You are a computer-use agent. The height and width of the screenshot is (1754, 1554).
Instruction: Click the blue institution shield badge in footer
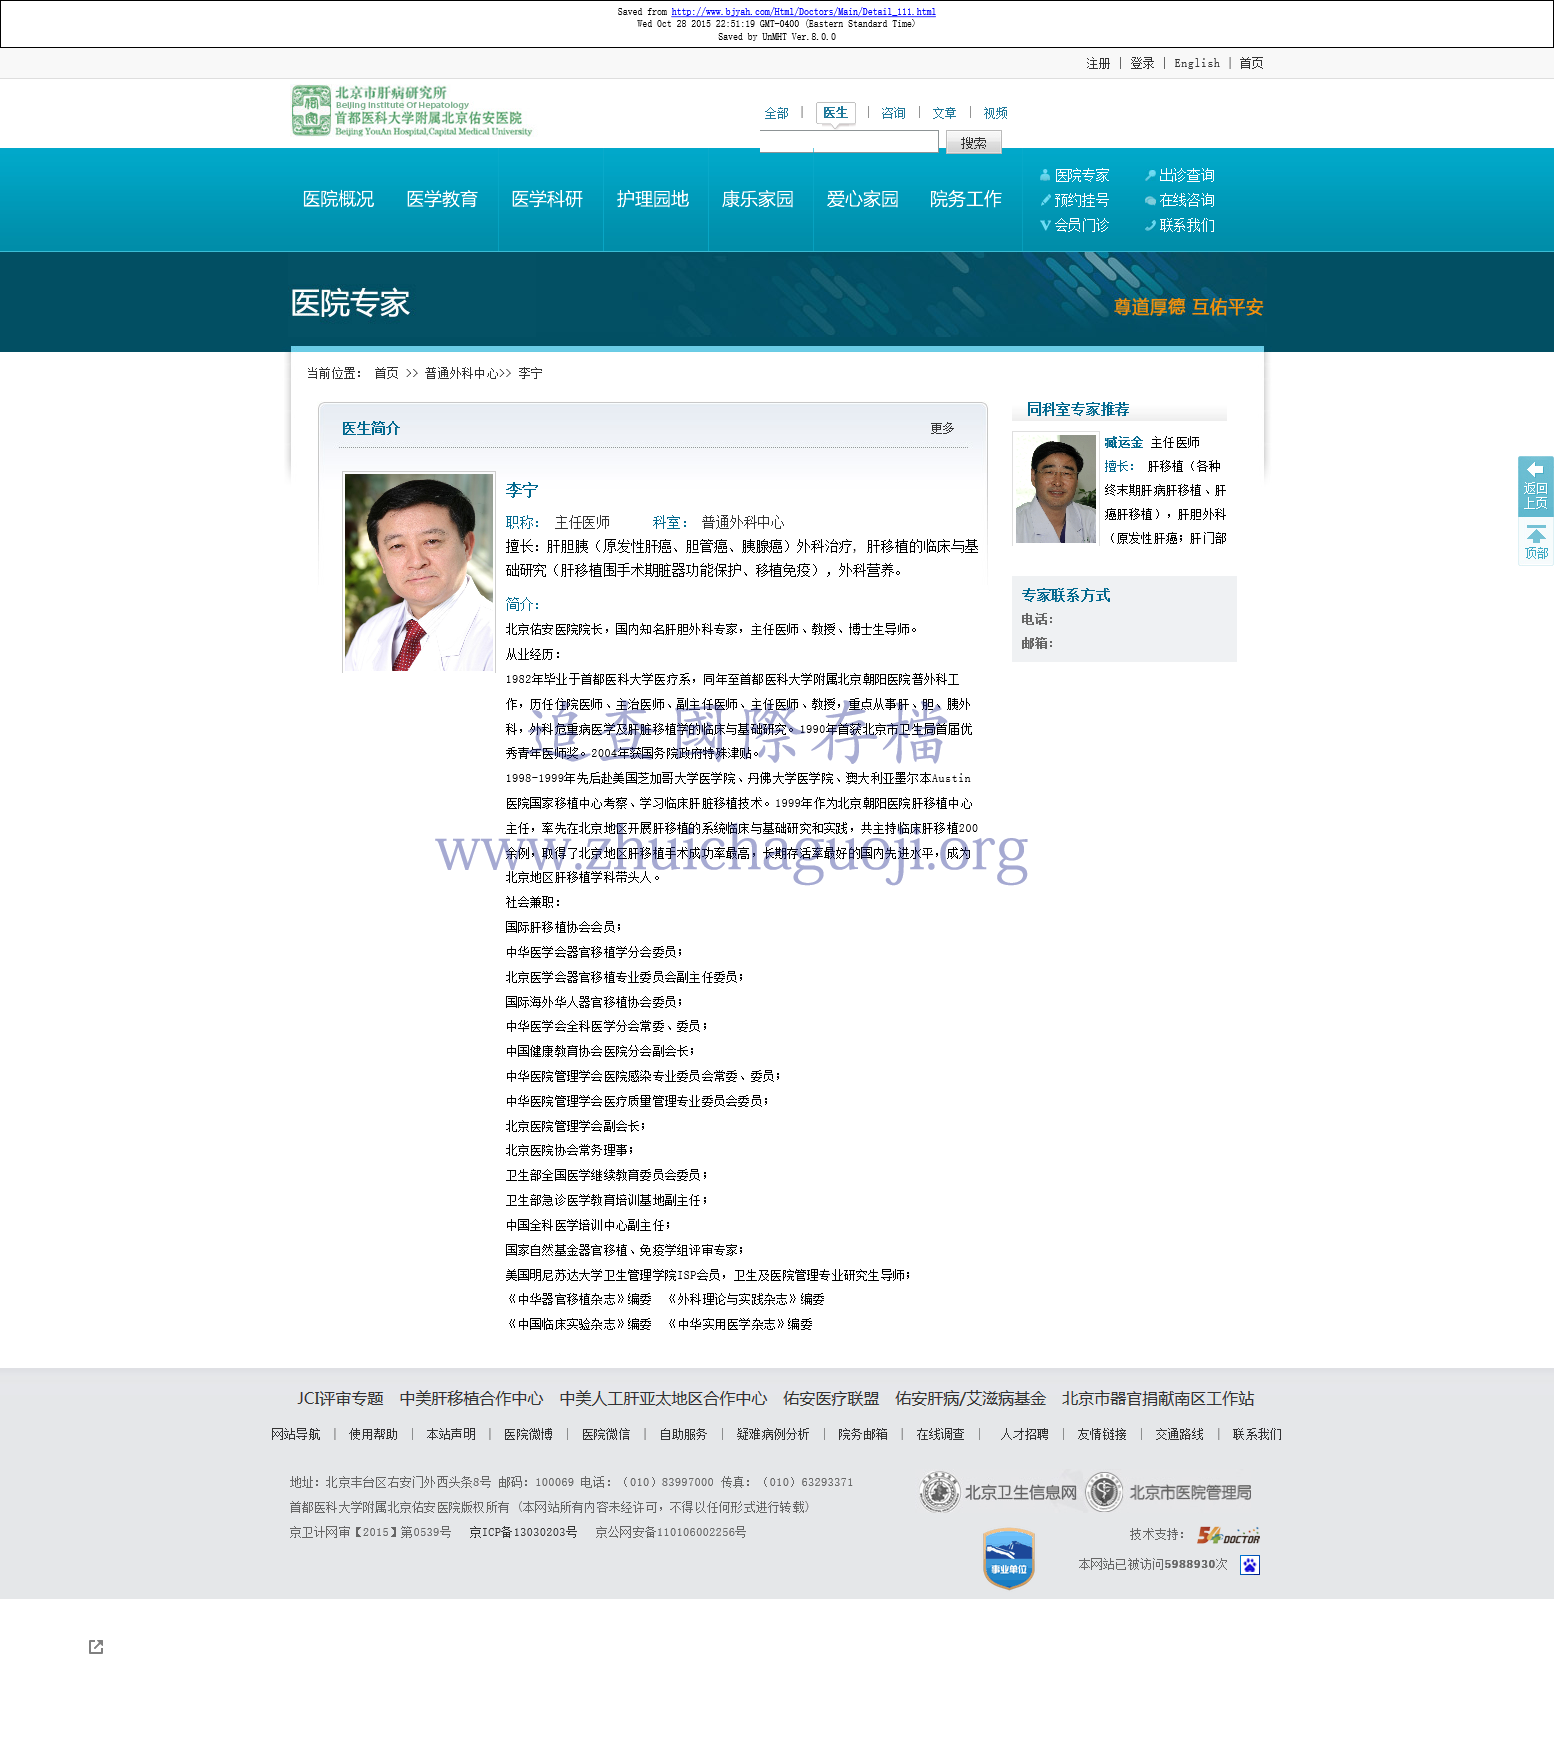[1008, 1557]
